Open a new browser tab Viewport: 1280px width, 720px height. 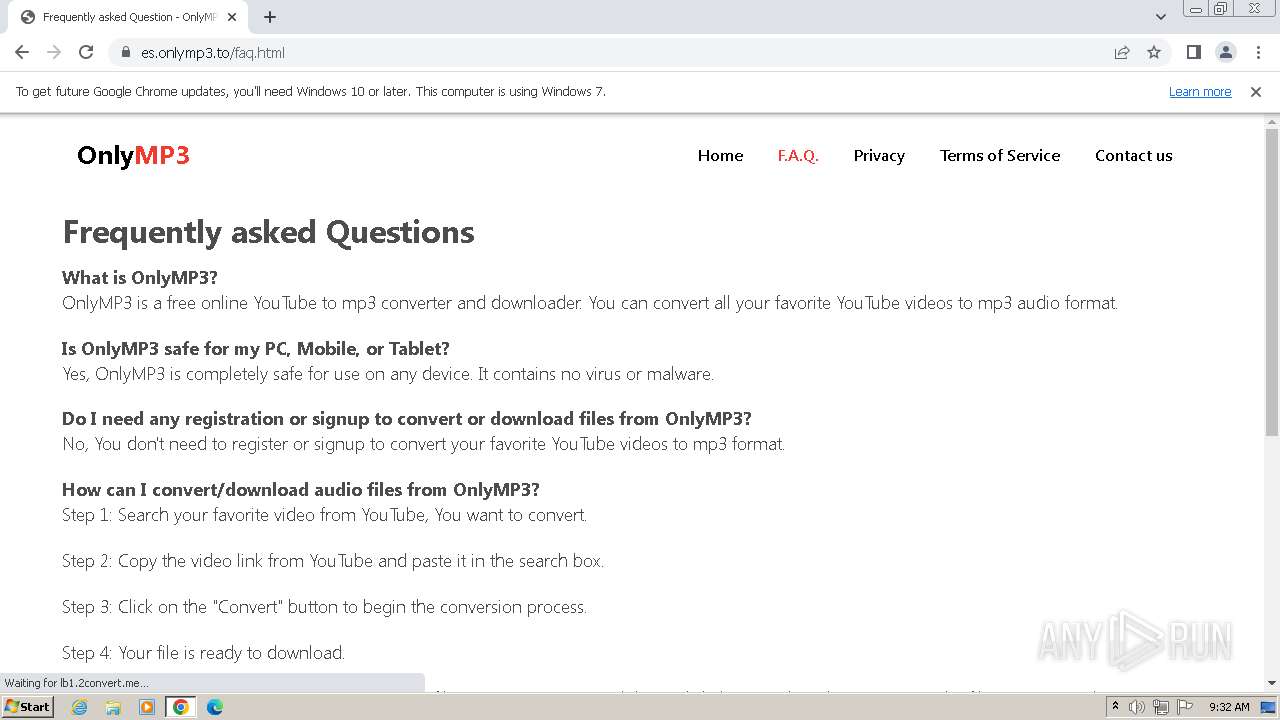coord(270,17)
